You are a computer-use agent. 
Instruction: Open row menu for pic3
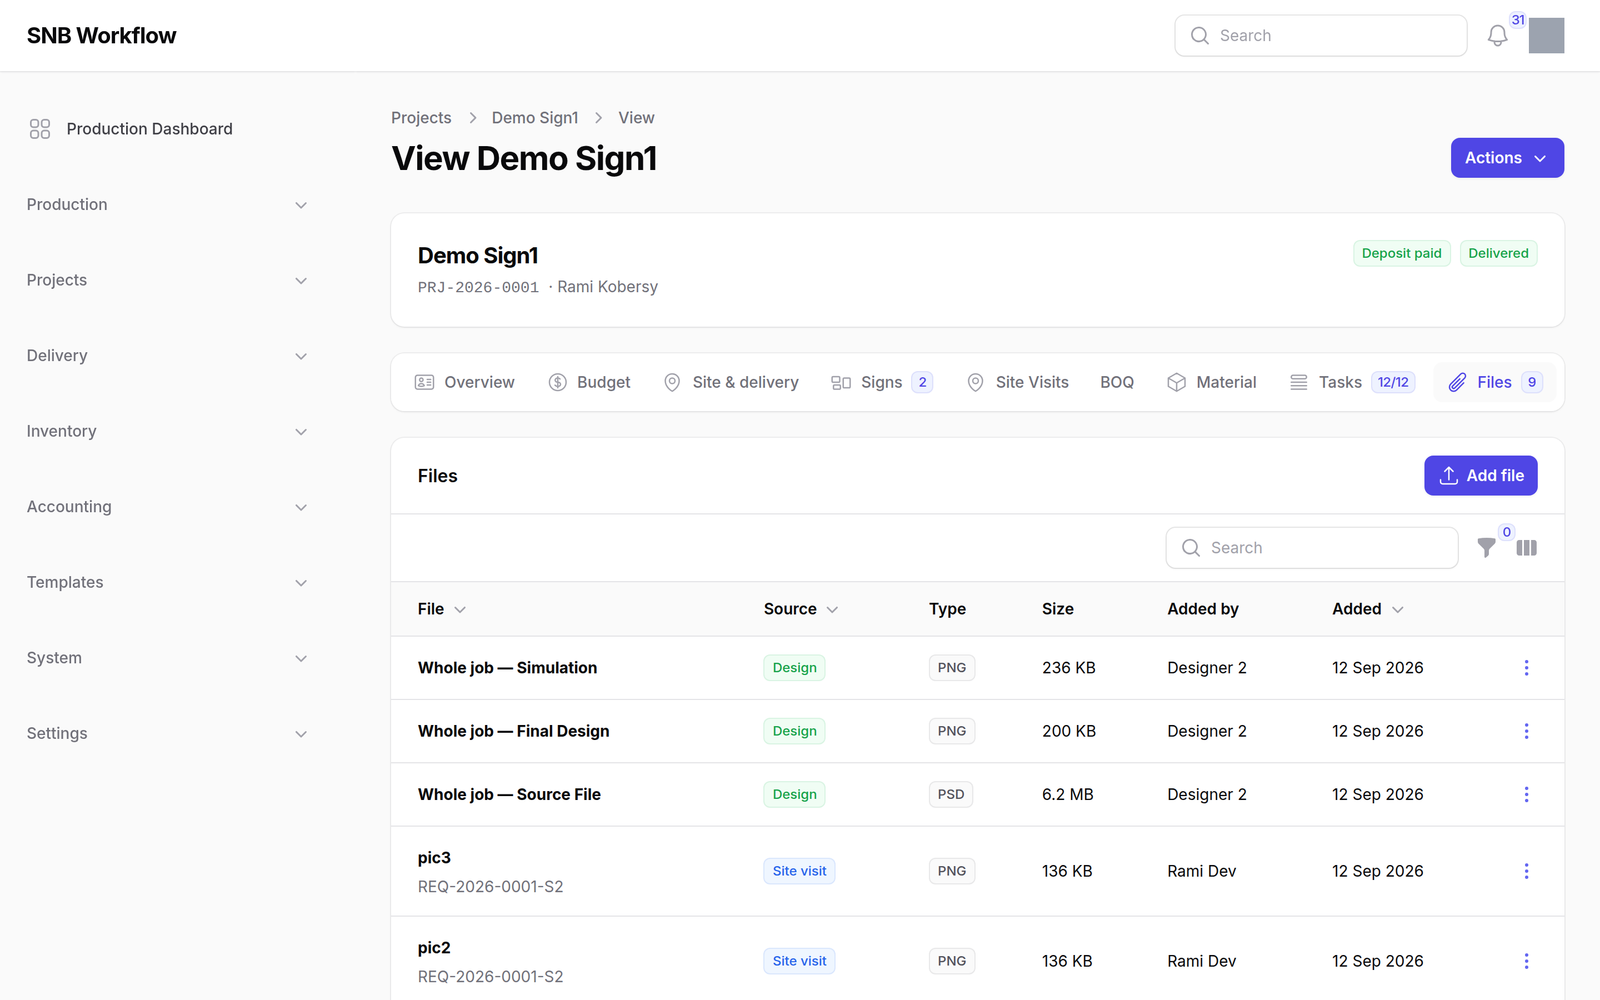pos(1526,871)
